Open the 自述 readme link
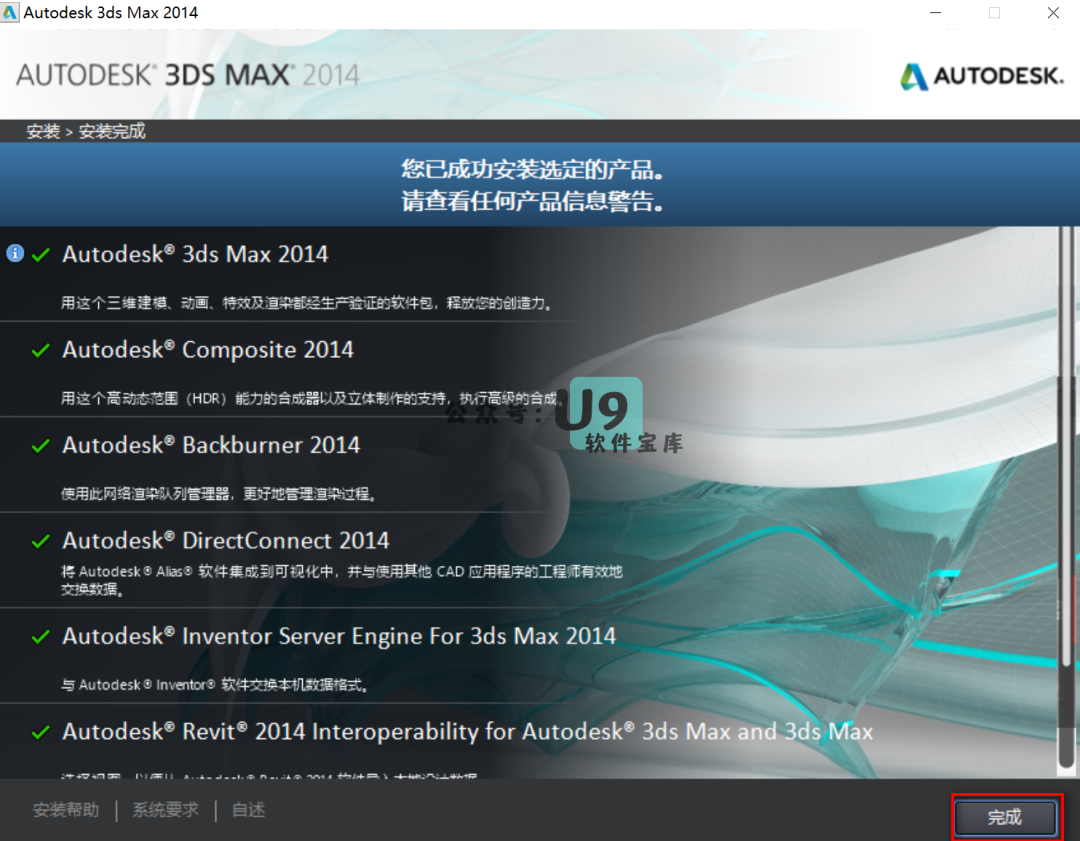Viewport: 1080px width, 841px height. 249,810
